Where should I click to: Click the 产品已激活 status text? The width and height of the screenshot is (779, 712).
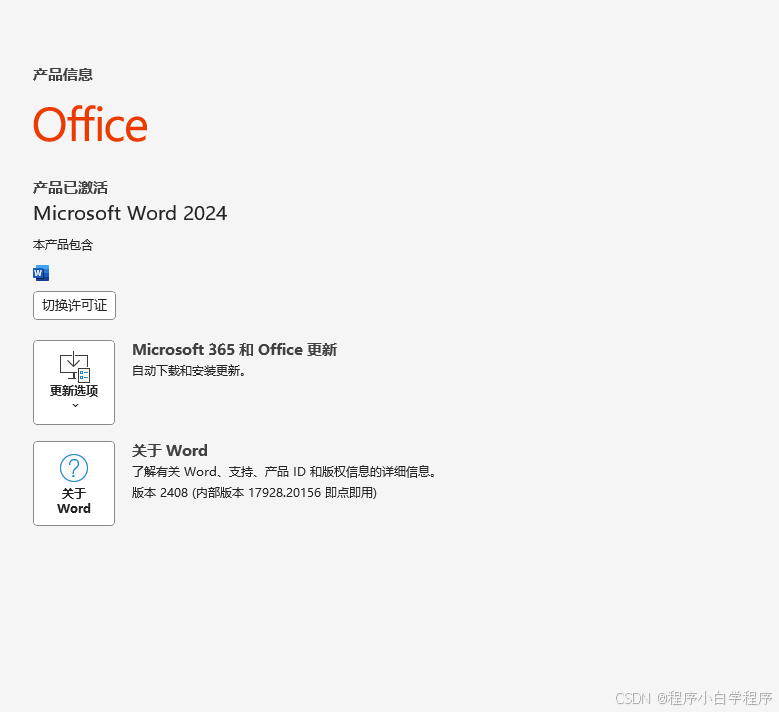pyautogui.click(x=71, y=187)
